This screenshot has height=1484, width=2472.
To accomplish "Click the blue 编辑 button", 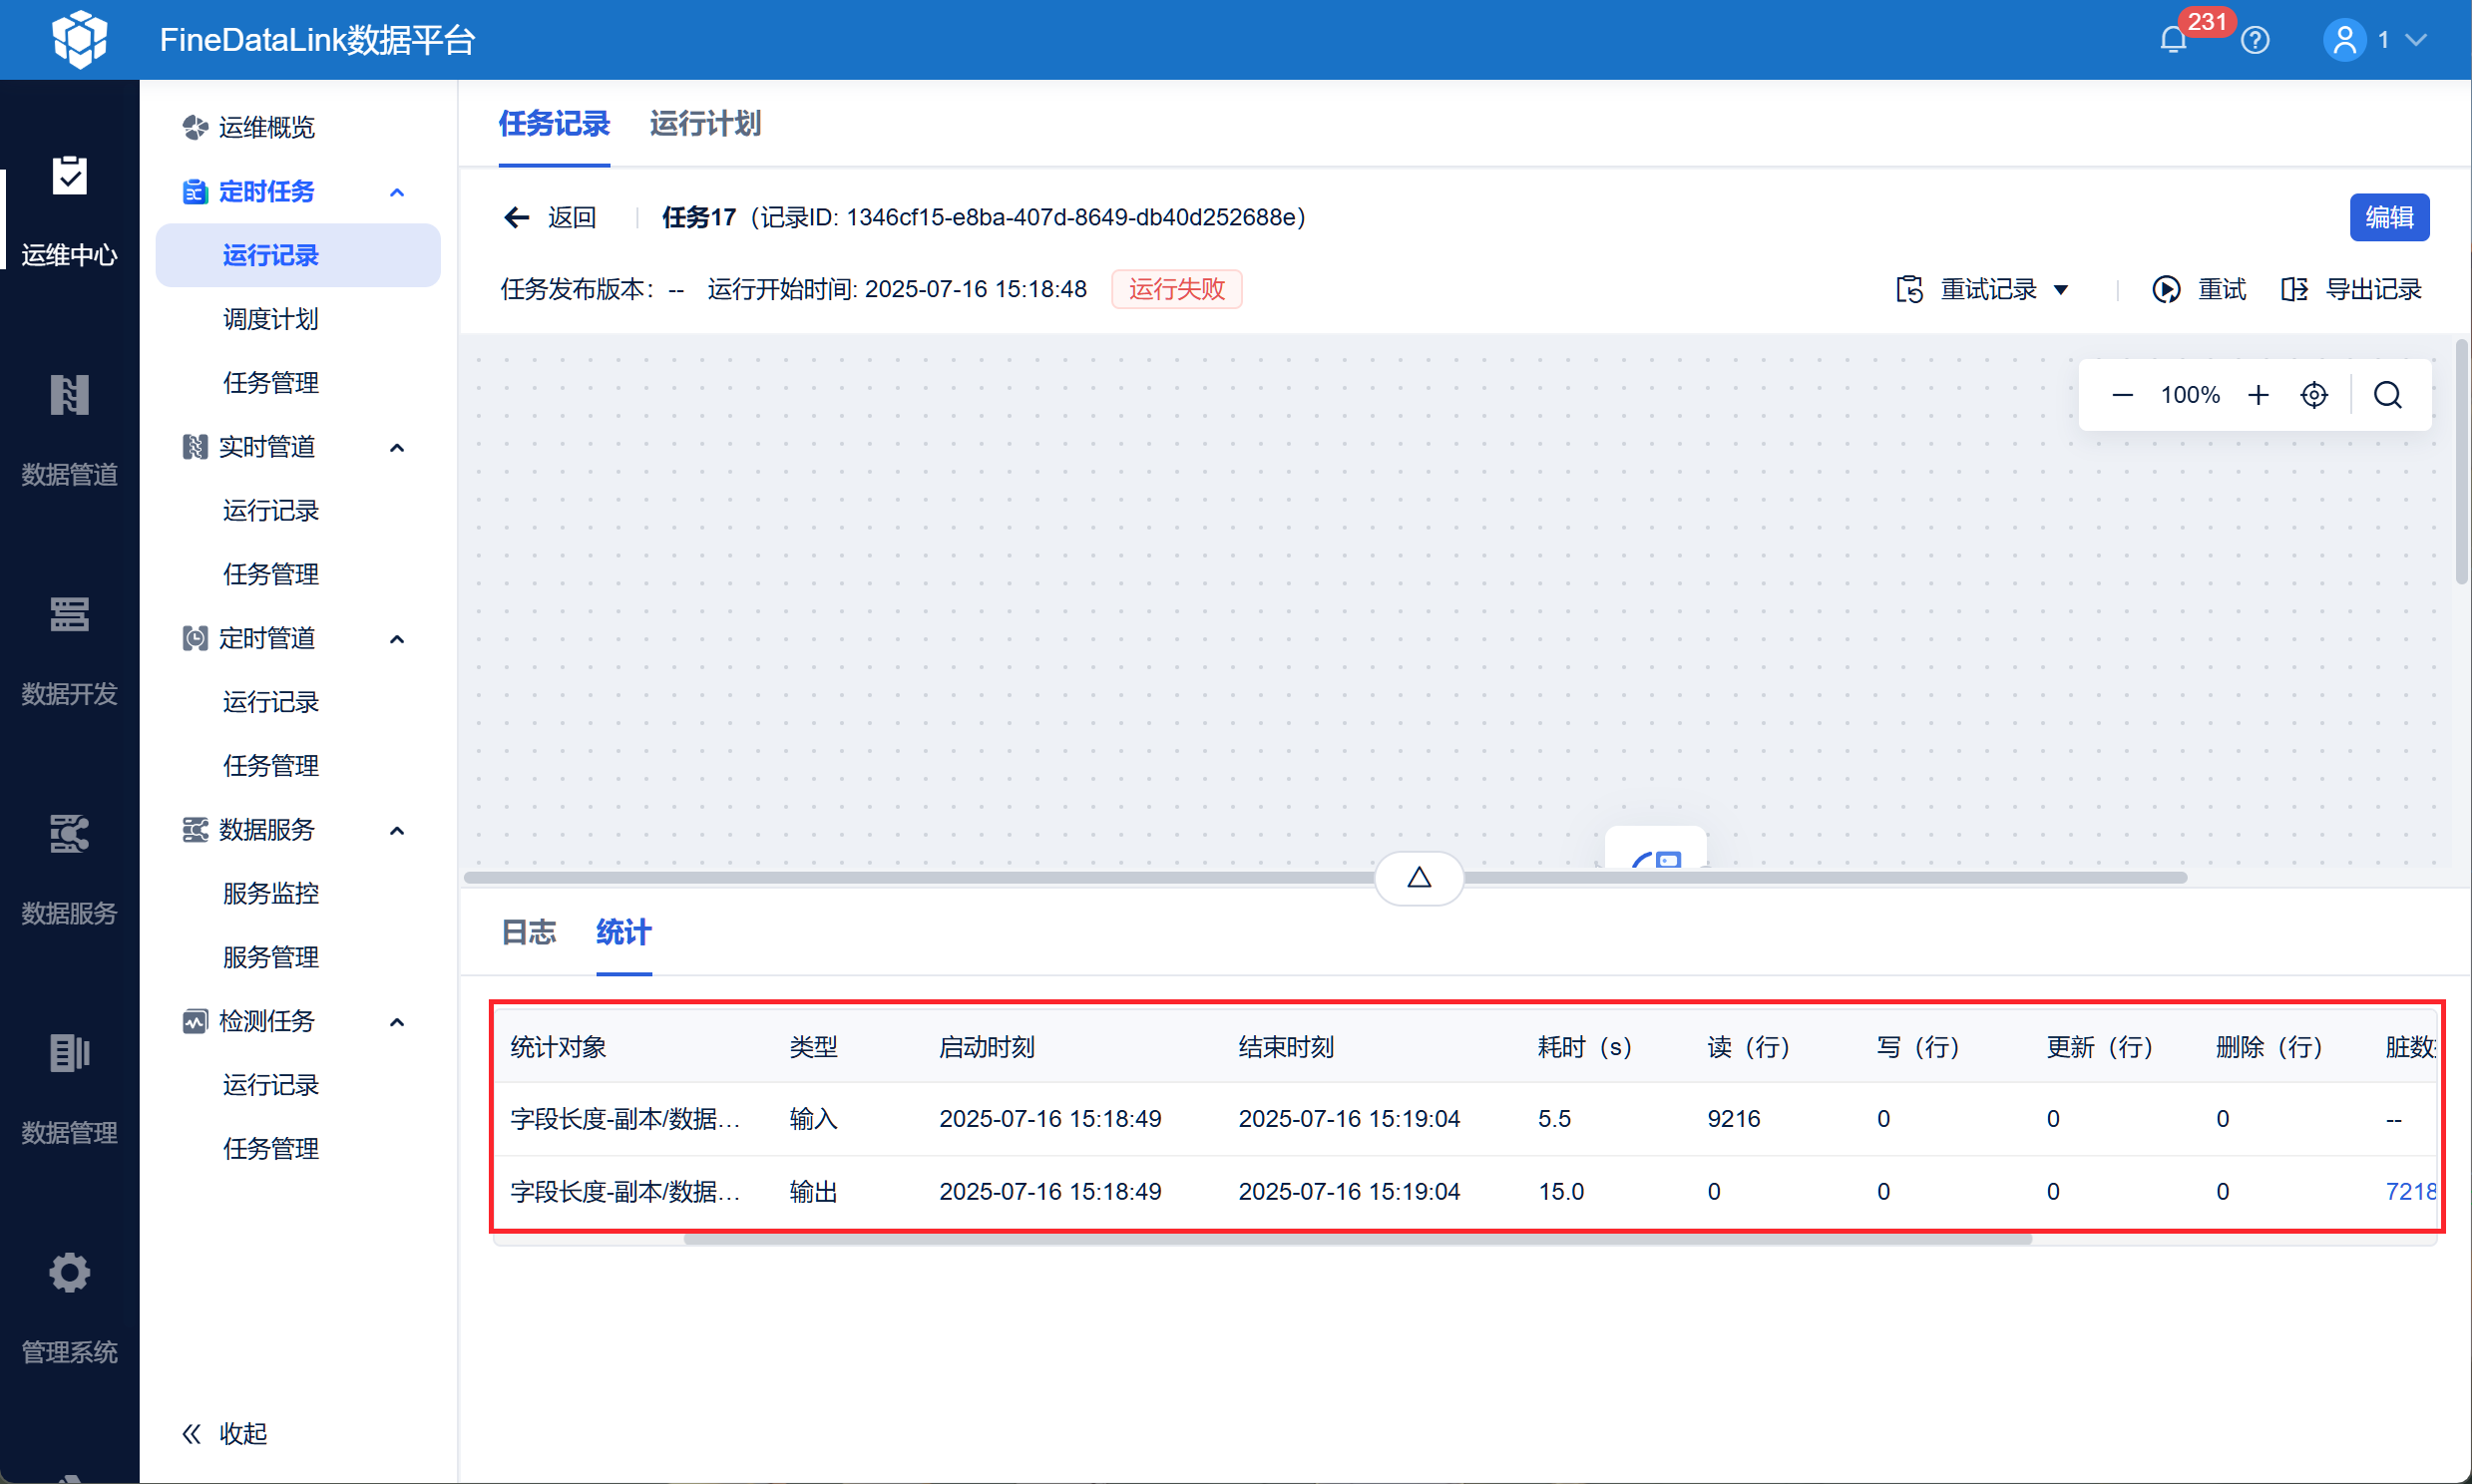I will tap(2388, 217).
